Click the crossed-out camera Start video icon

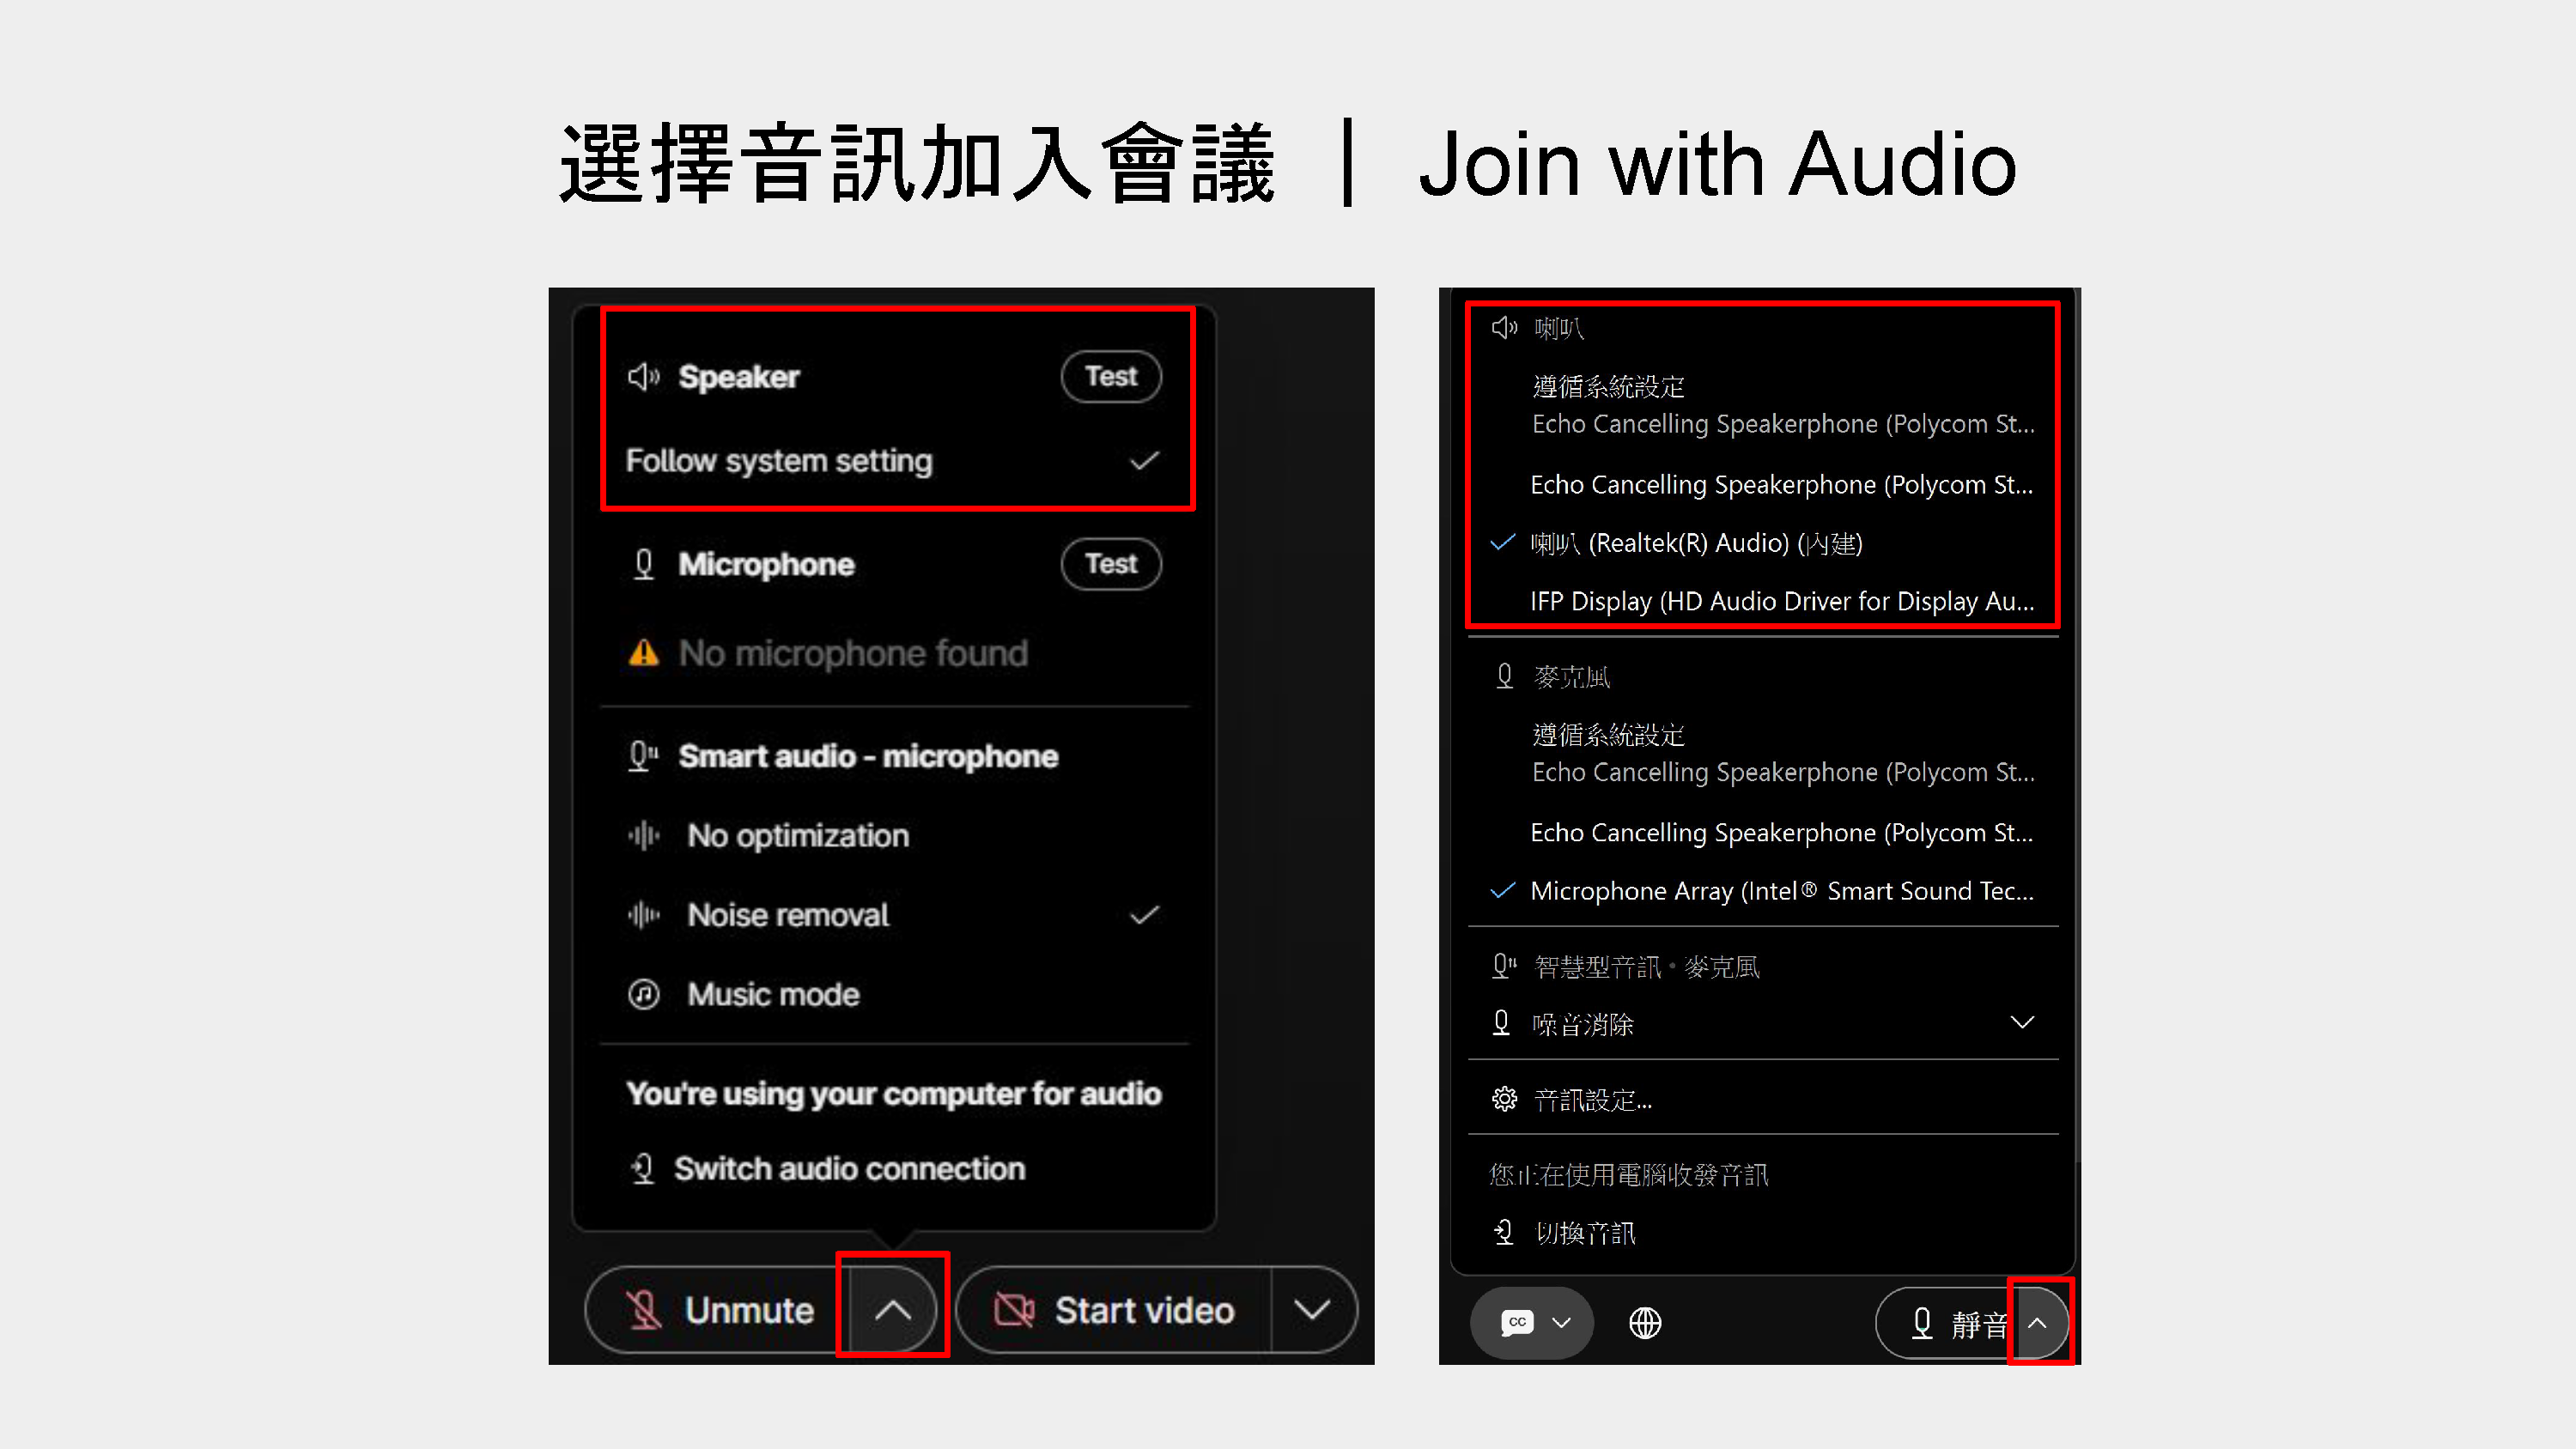click(1014, 1310)
